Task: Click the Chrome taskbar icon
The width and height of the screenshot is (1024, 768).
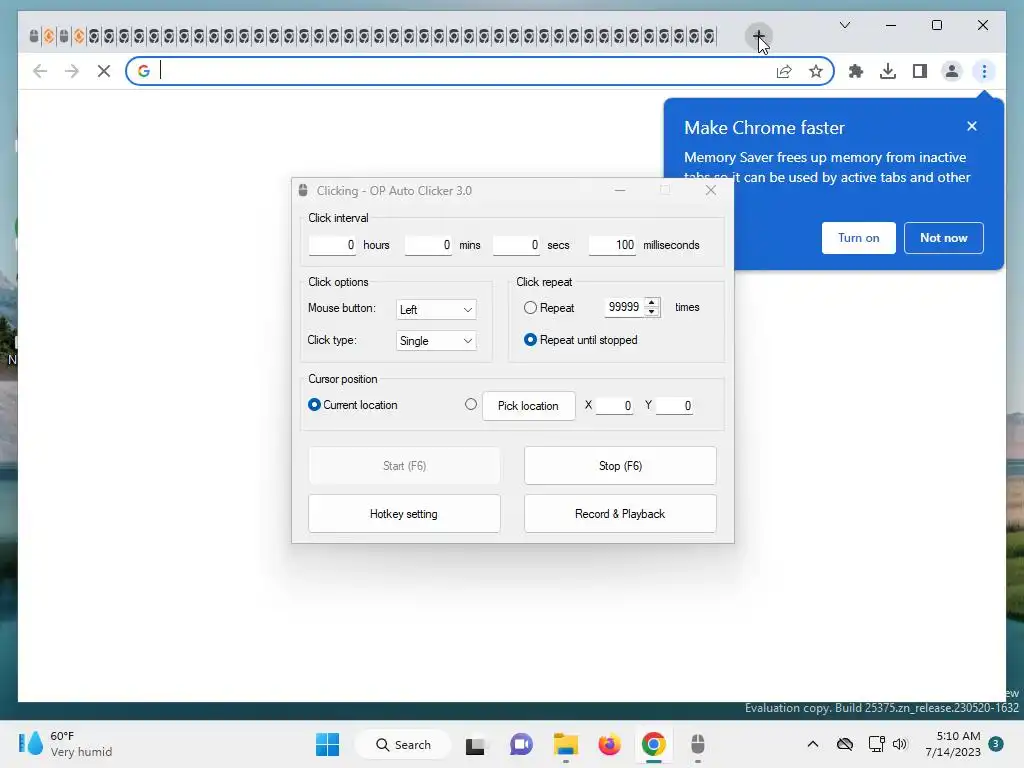Action: pyautogui.click(x=653, y=744)
